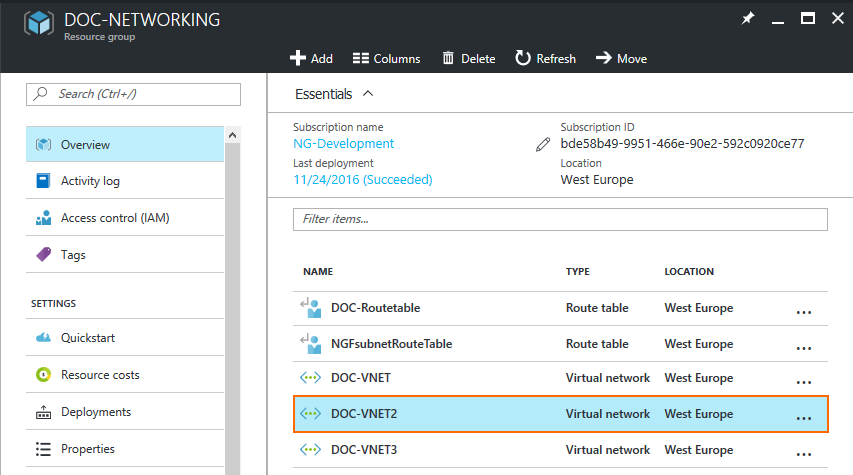This screenshot has width=853, height=475.
Task: Open the ellipsis menu for DOC-VNET3
Action: (x=804, y=454)
